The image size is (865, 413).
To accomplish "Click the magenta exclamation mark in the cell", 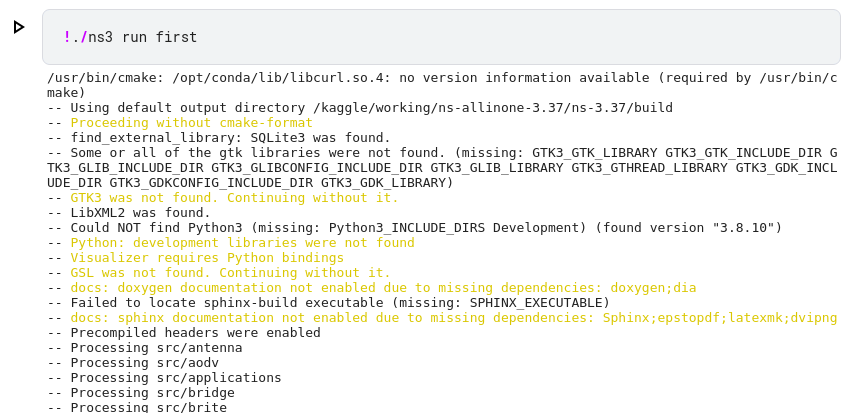I will [x=67, y=37].
